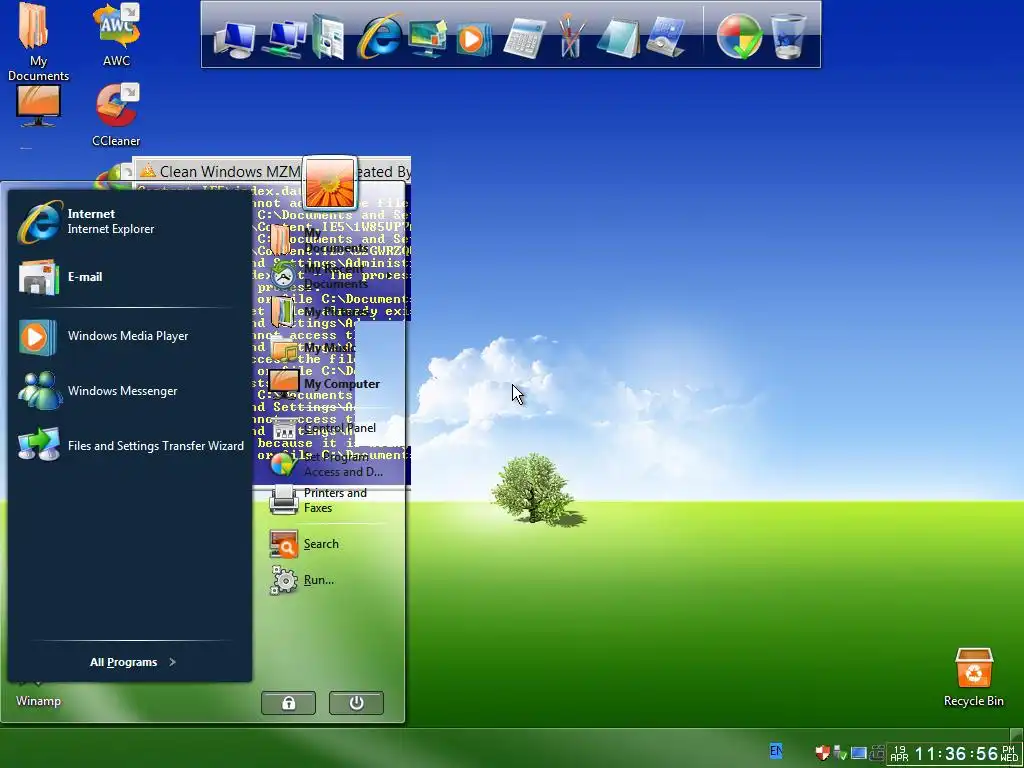Open Internet Explorer in Start menu
Screen dimensions: 1024x768
click(x=129, y=221)
